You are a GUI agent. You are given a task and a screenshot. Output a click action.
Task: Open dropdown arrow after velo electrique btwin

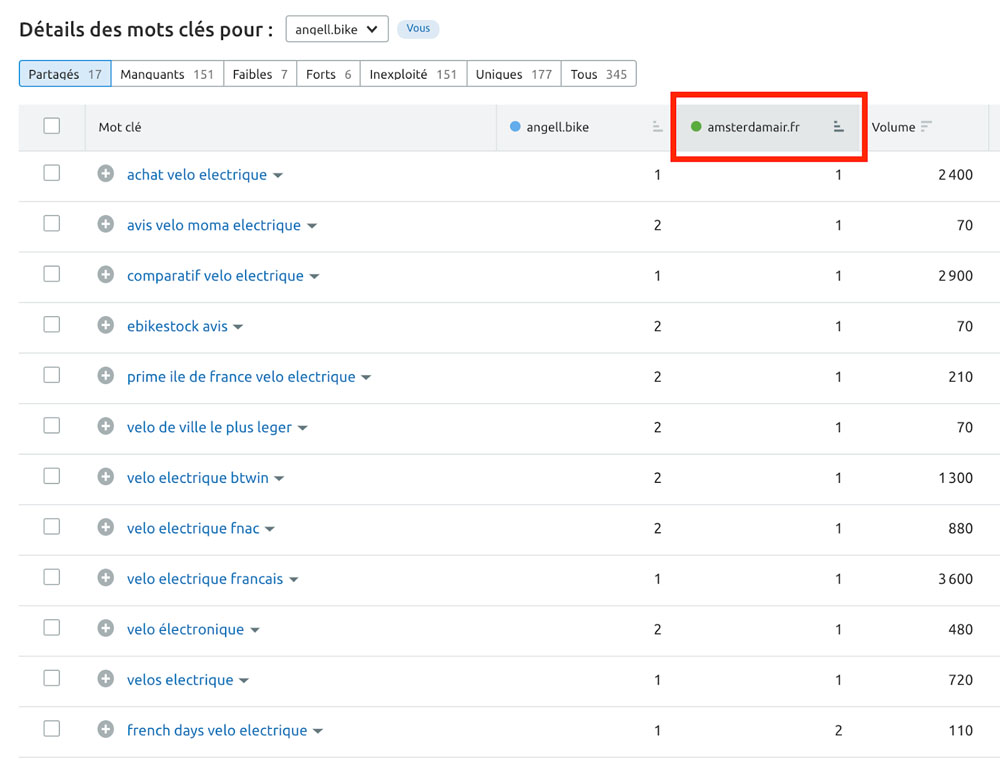tap(279, 479)
